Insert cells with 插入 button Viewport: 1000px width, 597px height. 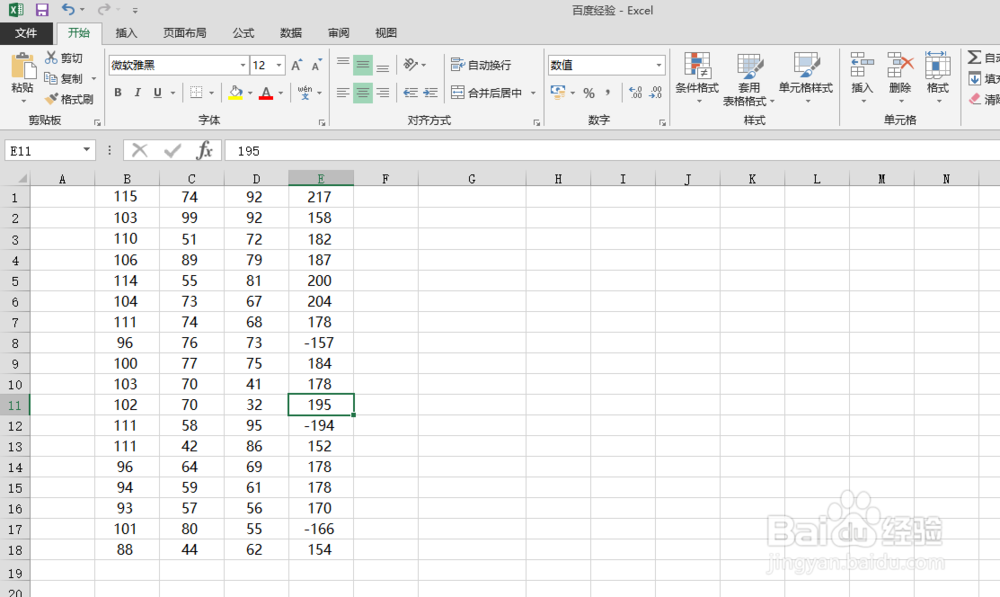tap(862, 78)
